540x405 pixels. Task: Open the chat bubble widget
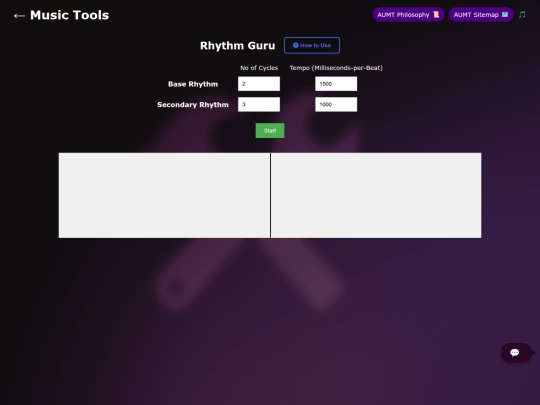click(516, 353)
